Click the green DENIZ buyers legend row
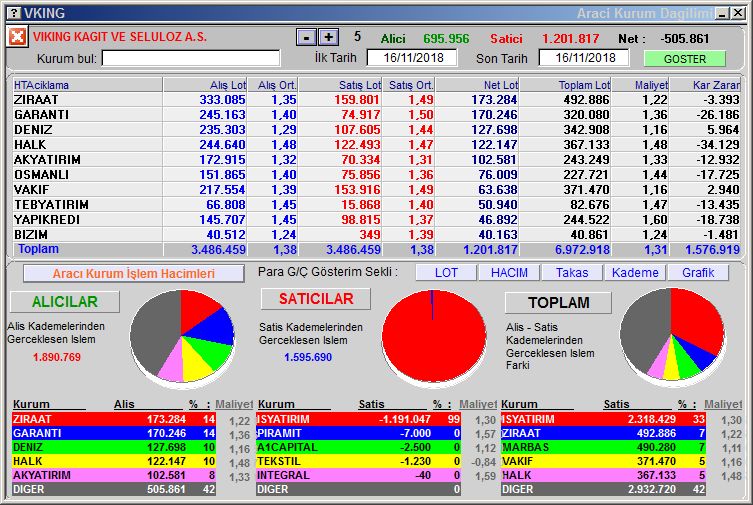 tap(114, 447)
